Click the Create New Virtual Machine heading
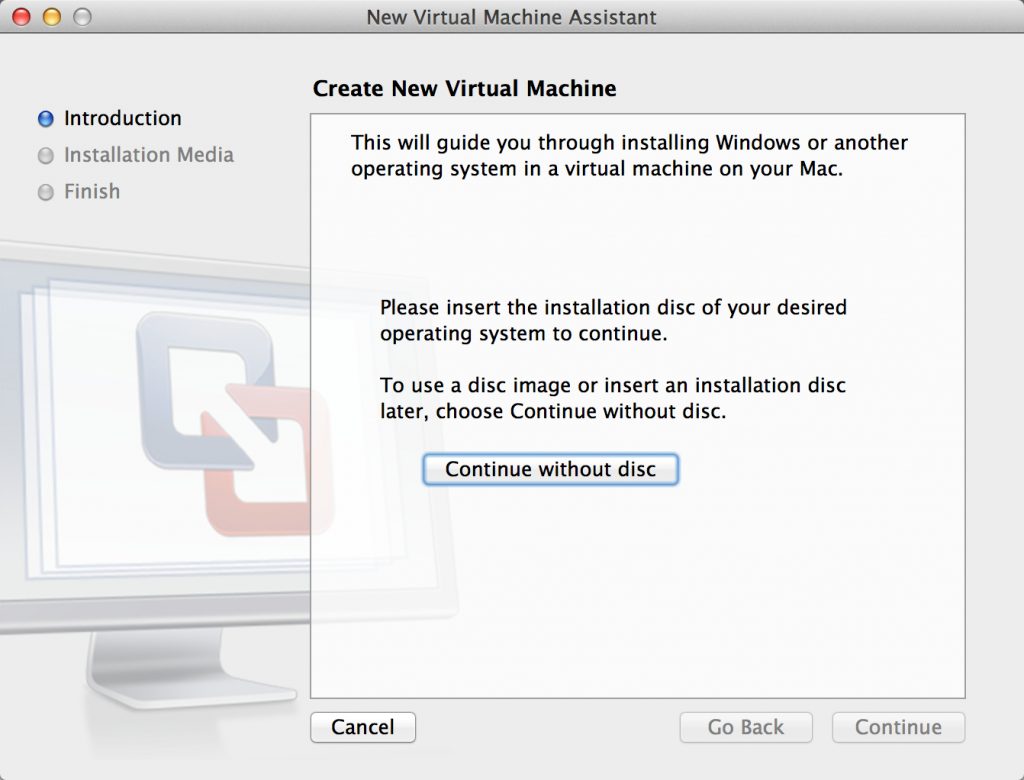This screenshot has width=1024, height=780. point(464,88)
